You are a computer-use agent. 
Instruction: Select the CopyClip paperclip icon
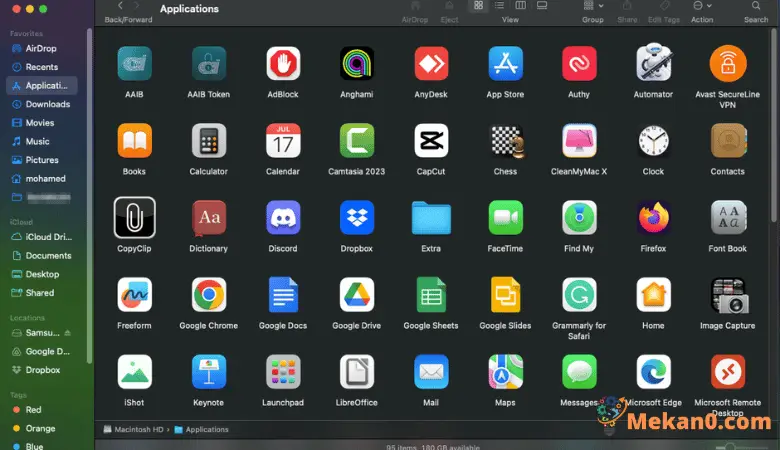click(x=134, y=218)
